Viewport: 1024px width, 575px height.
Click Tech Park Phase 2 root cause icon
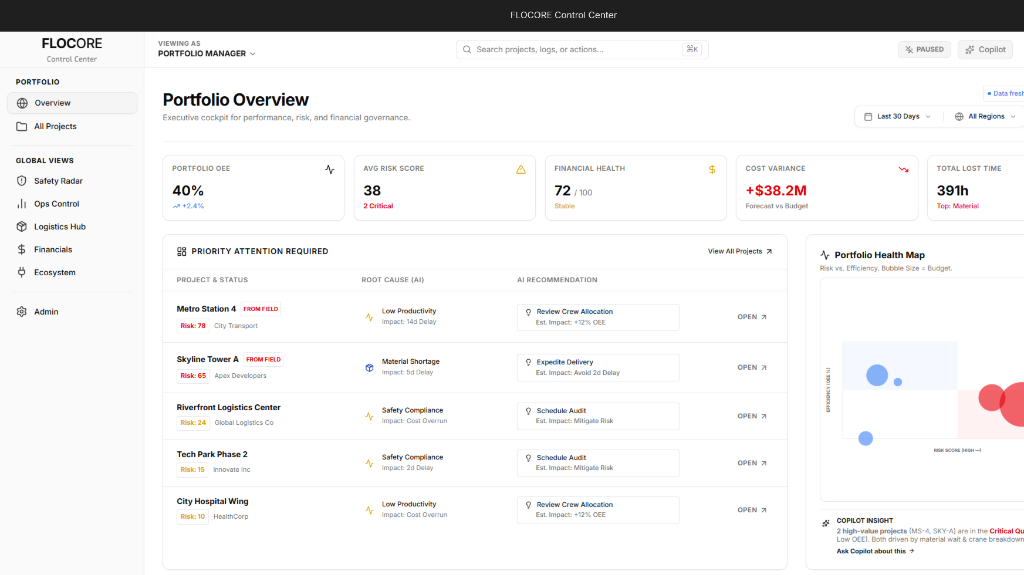pos(370,463)
